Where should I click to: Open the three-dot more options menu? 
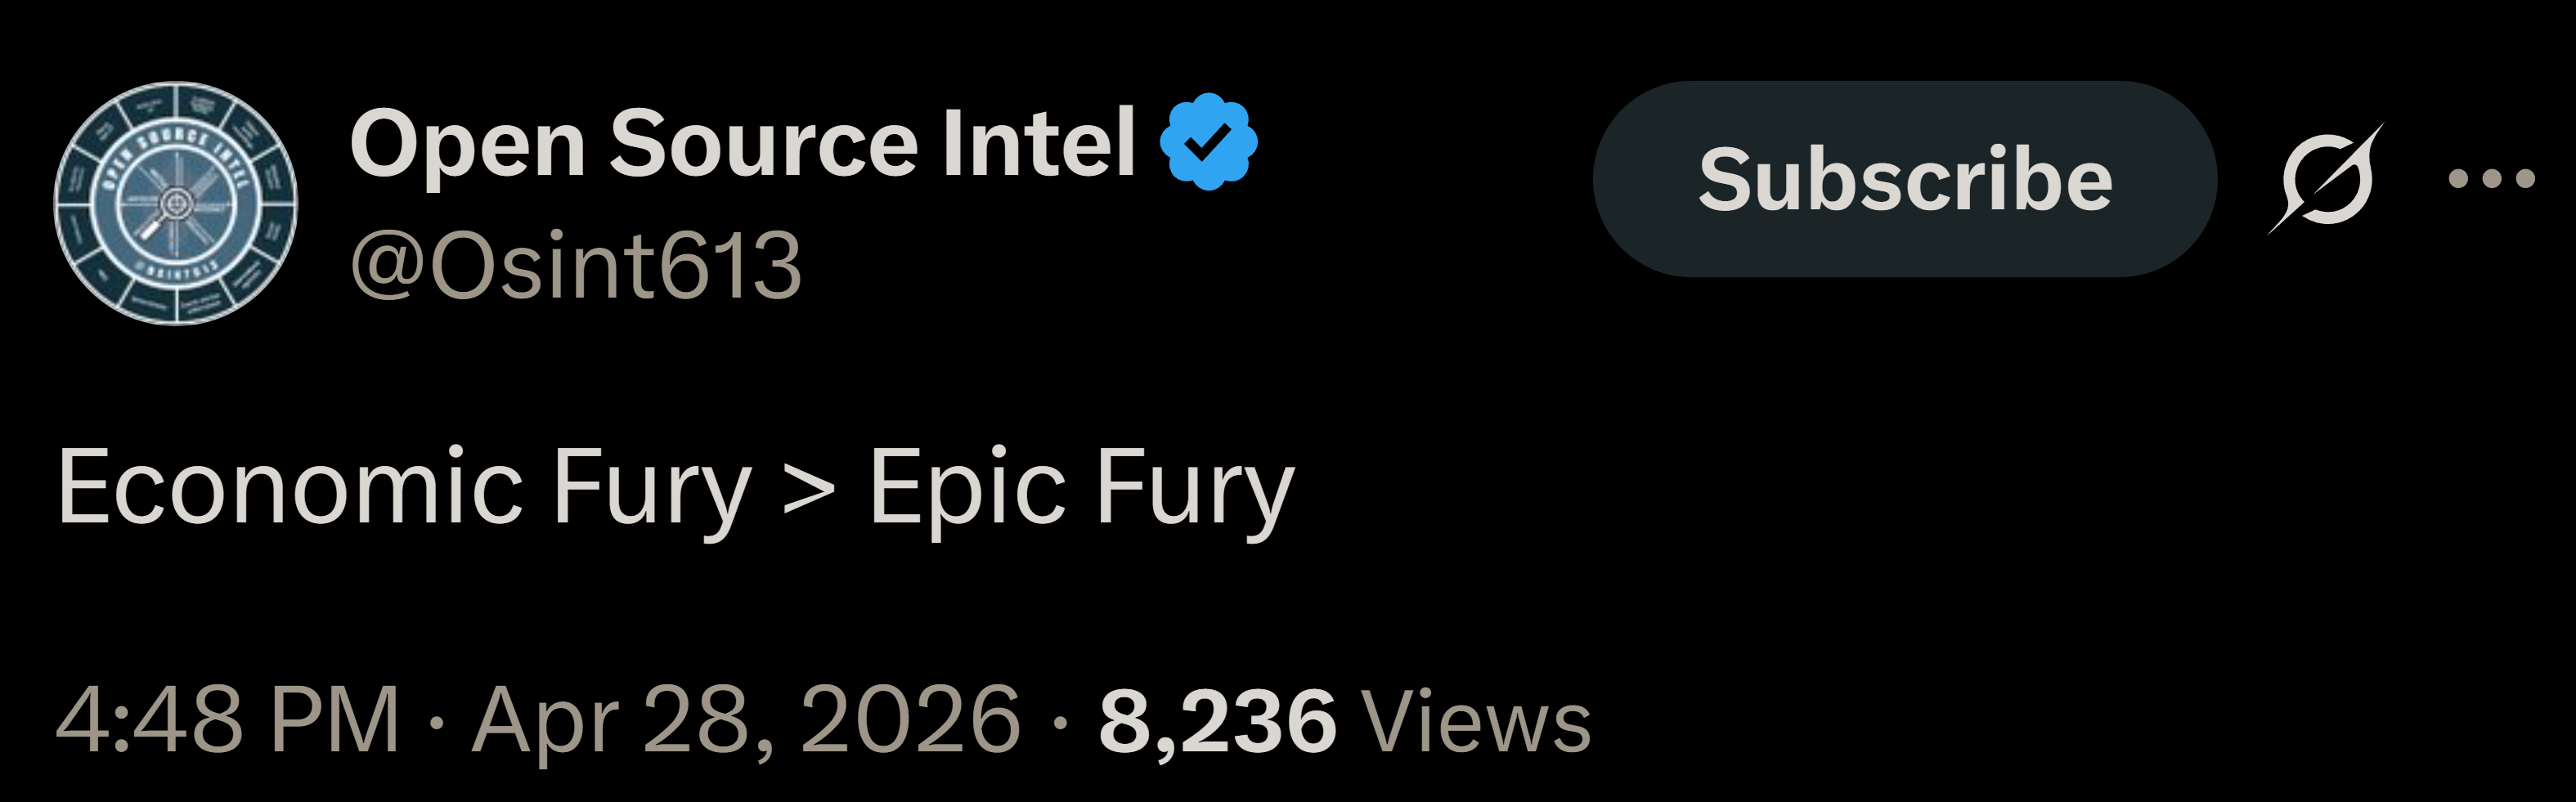[2491, 179]
